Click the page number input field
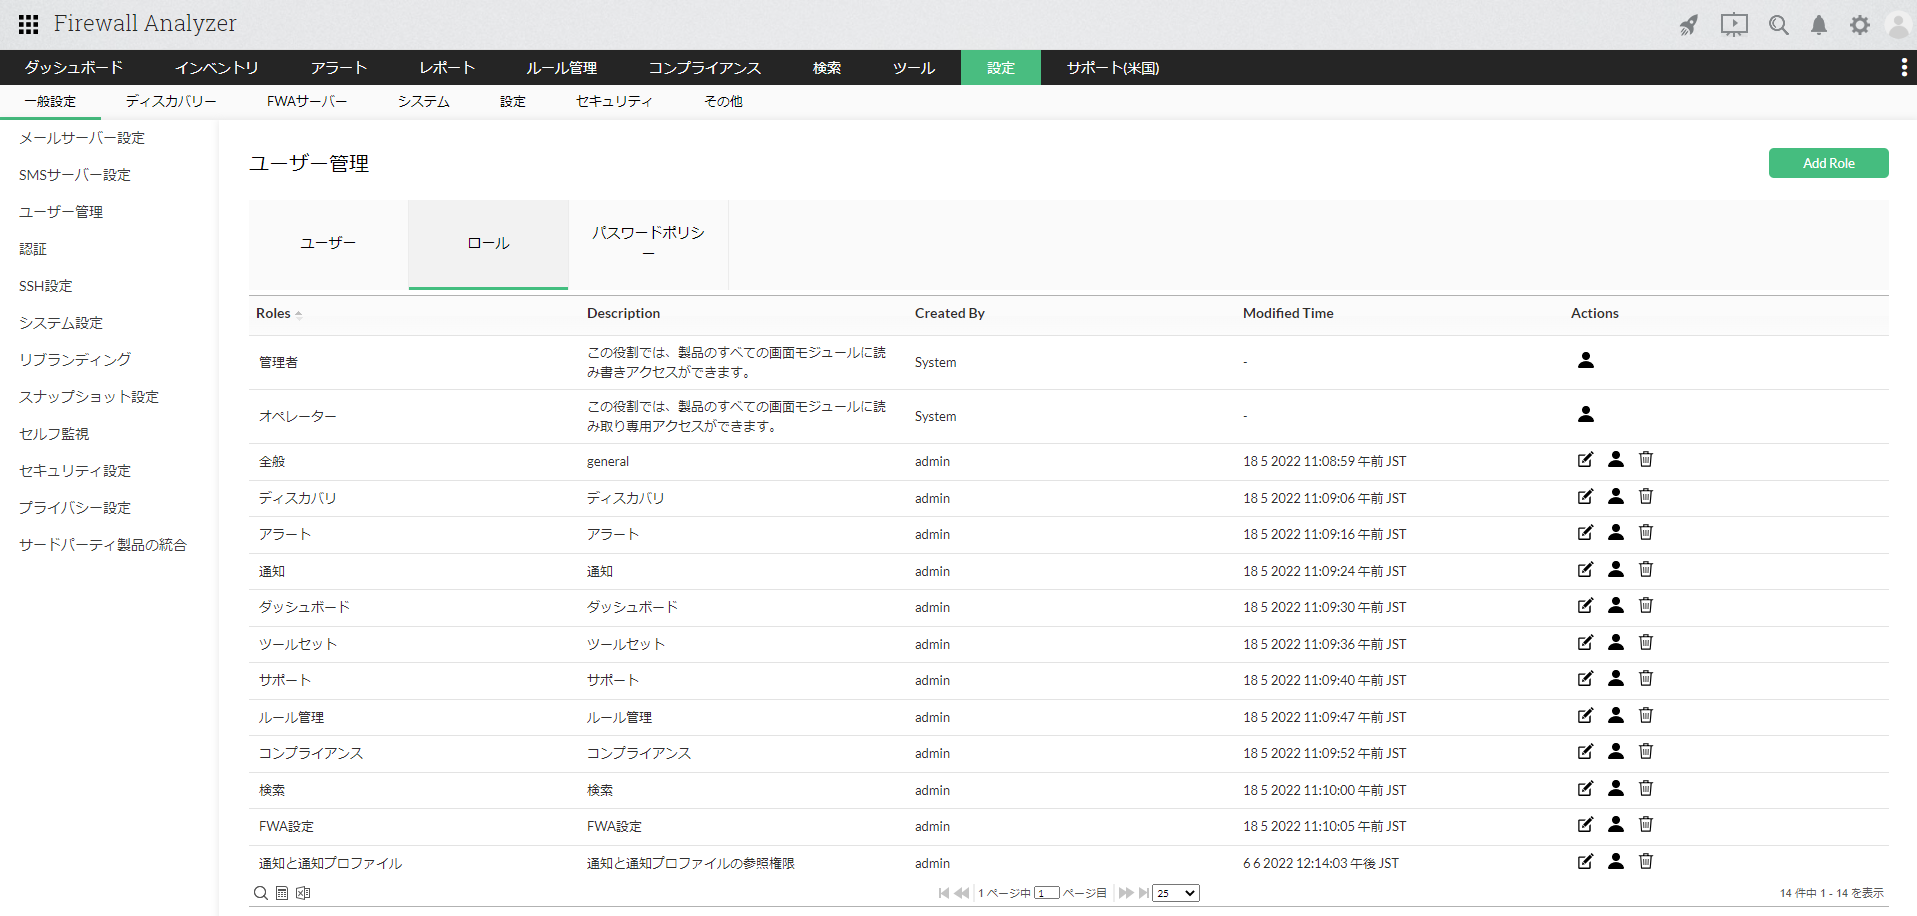1917x916 pixels. tap(1047, 893)
